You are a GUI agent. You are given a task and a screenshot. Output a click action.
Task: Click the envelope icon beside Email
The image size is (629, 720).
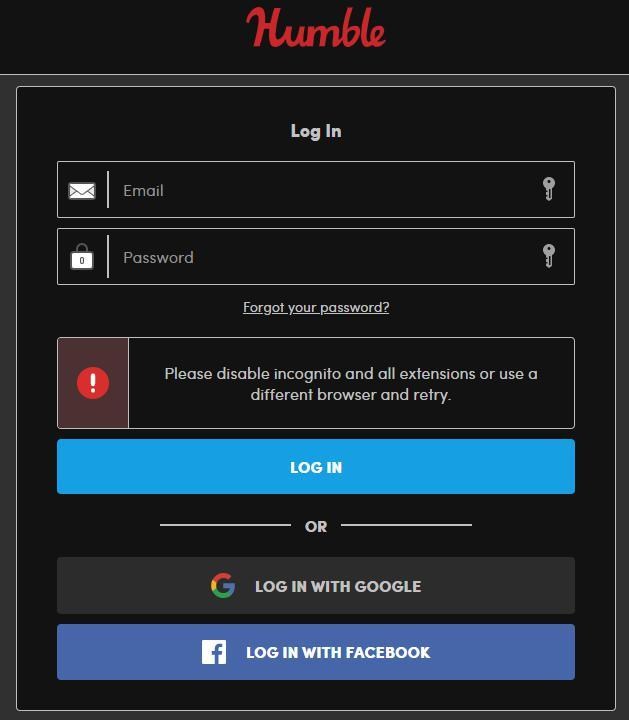tap(82, 191)
